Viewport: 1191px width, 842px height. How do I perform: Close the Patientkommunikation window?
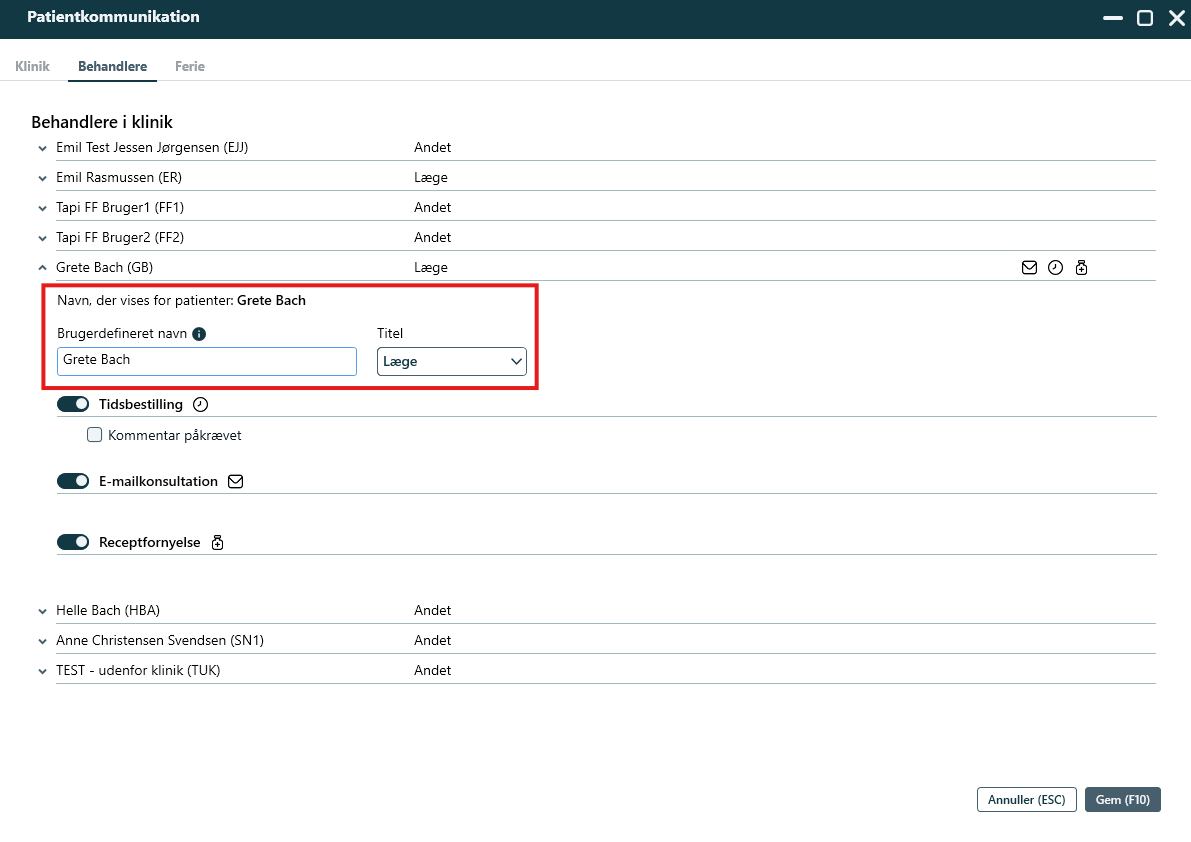1177,18
